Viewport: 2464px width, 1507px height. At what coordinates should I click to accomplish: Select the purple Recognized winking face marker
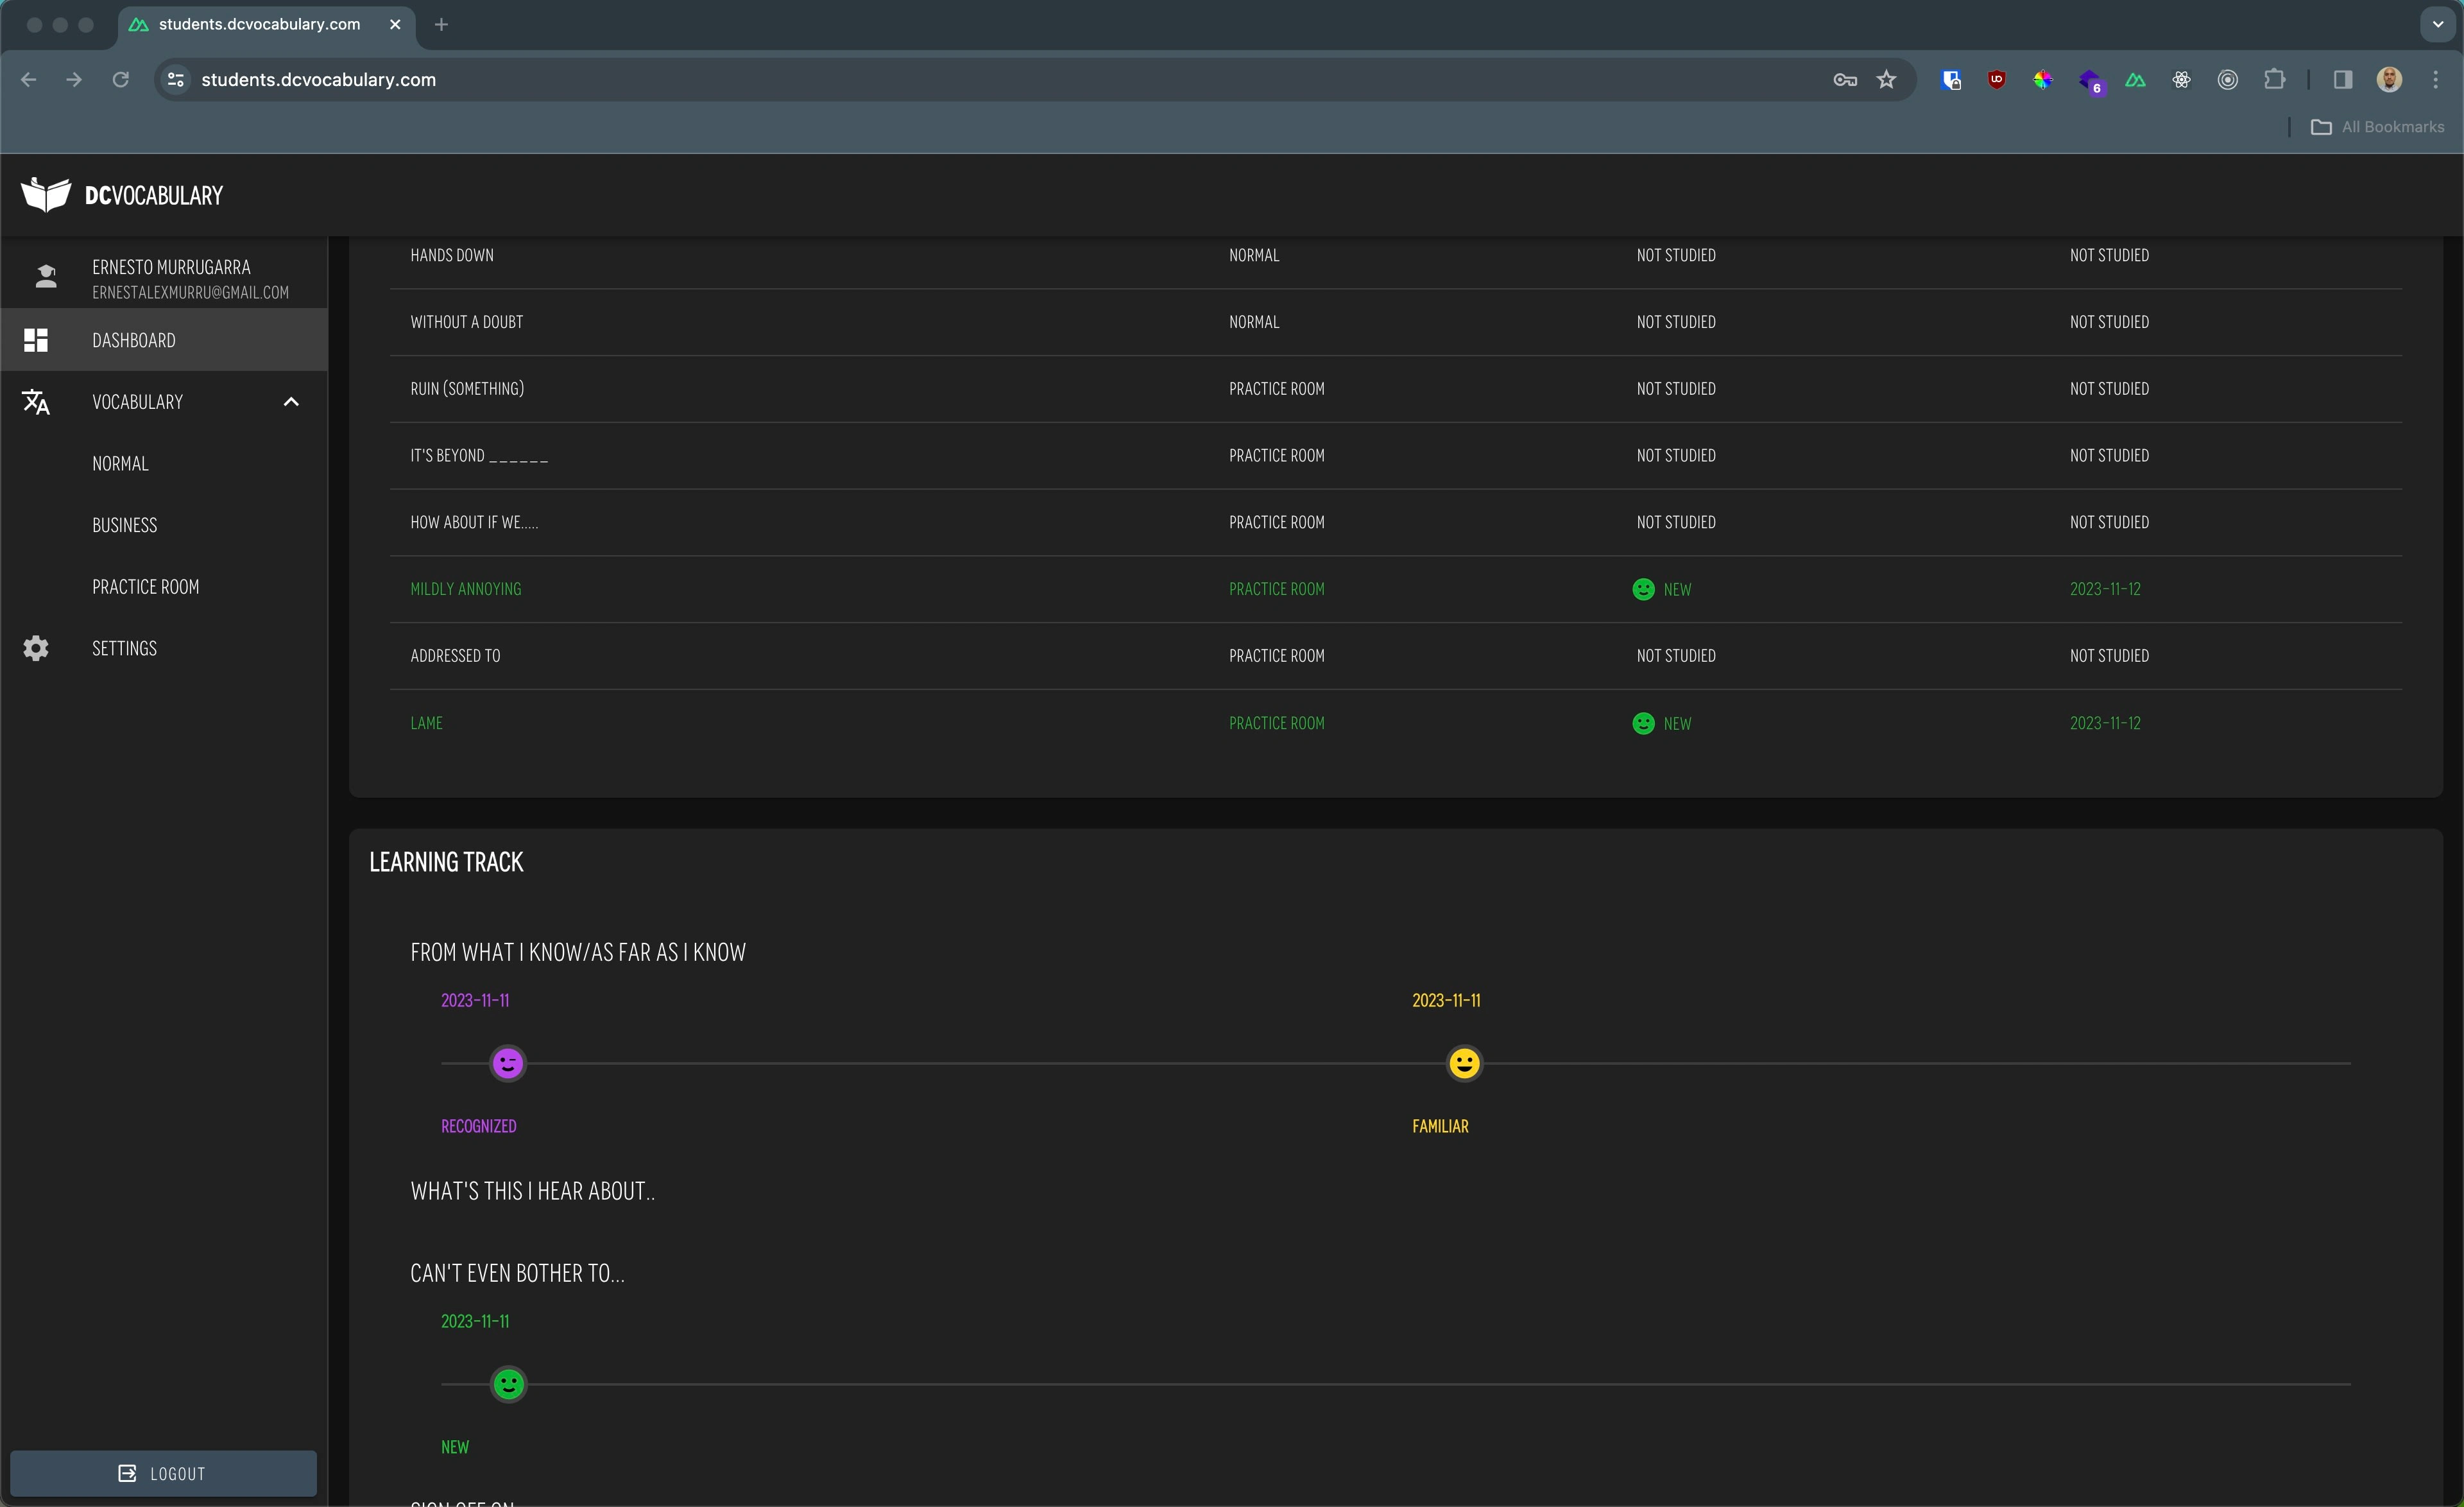[x=508, y=1063]
